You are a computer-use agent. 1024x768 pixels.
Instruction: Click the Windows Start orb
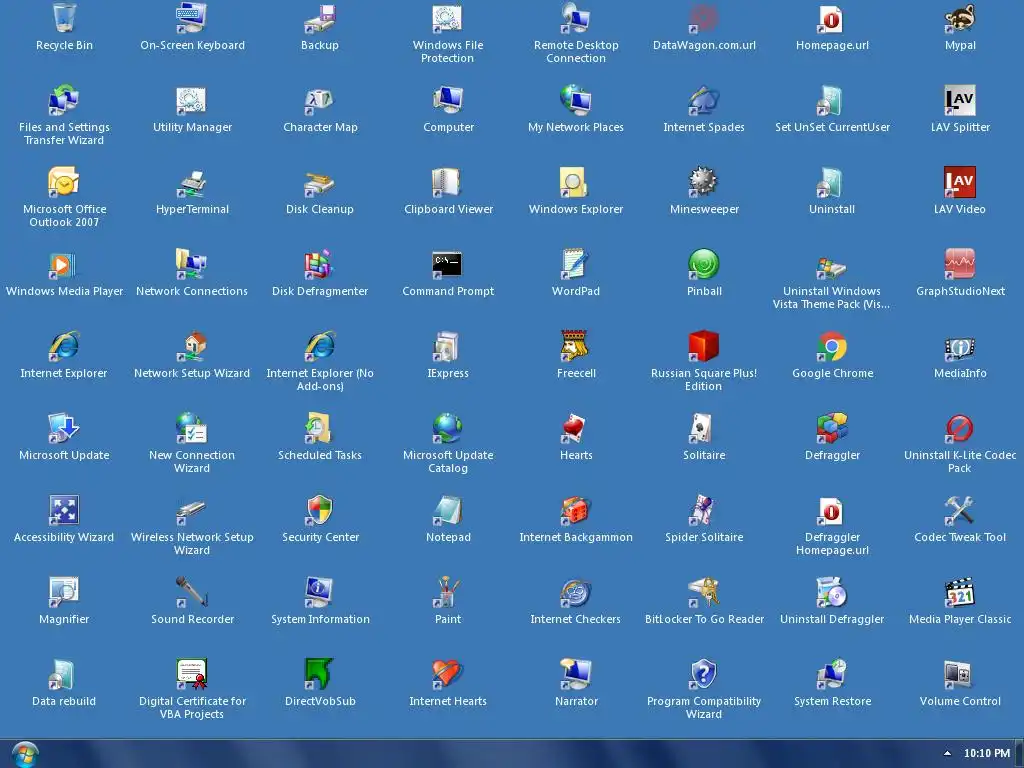click(25, 754)
